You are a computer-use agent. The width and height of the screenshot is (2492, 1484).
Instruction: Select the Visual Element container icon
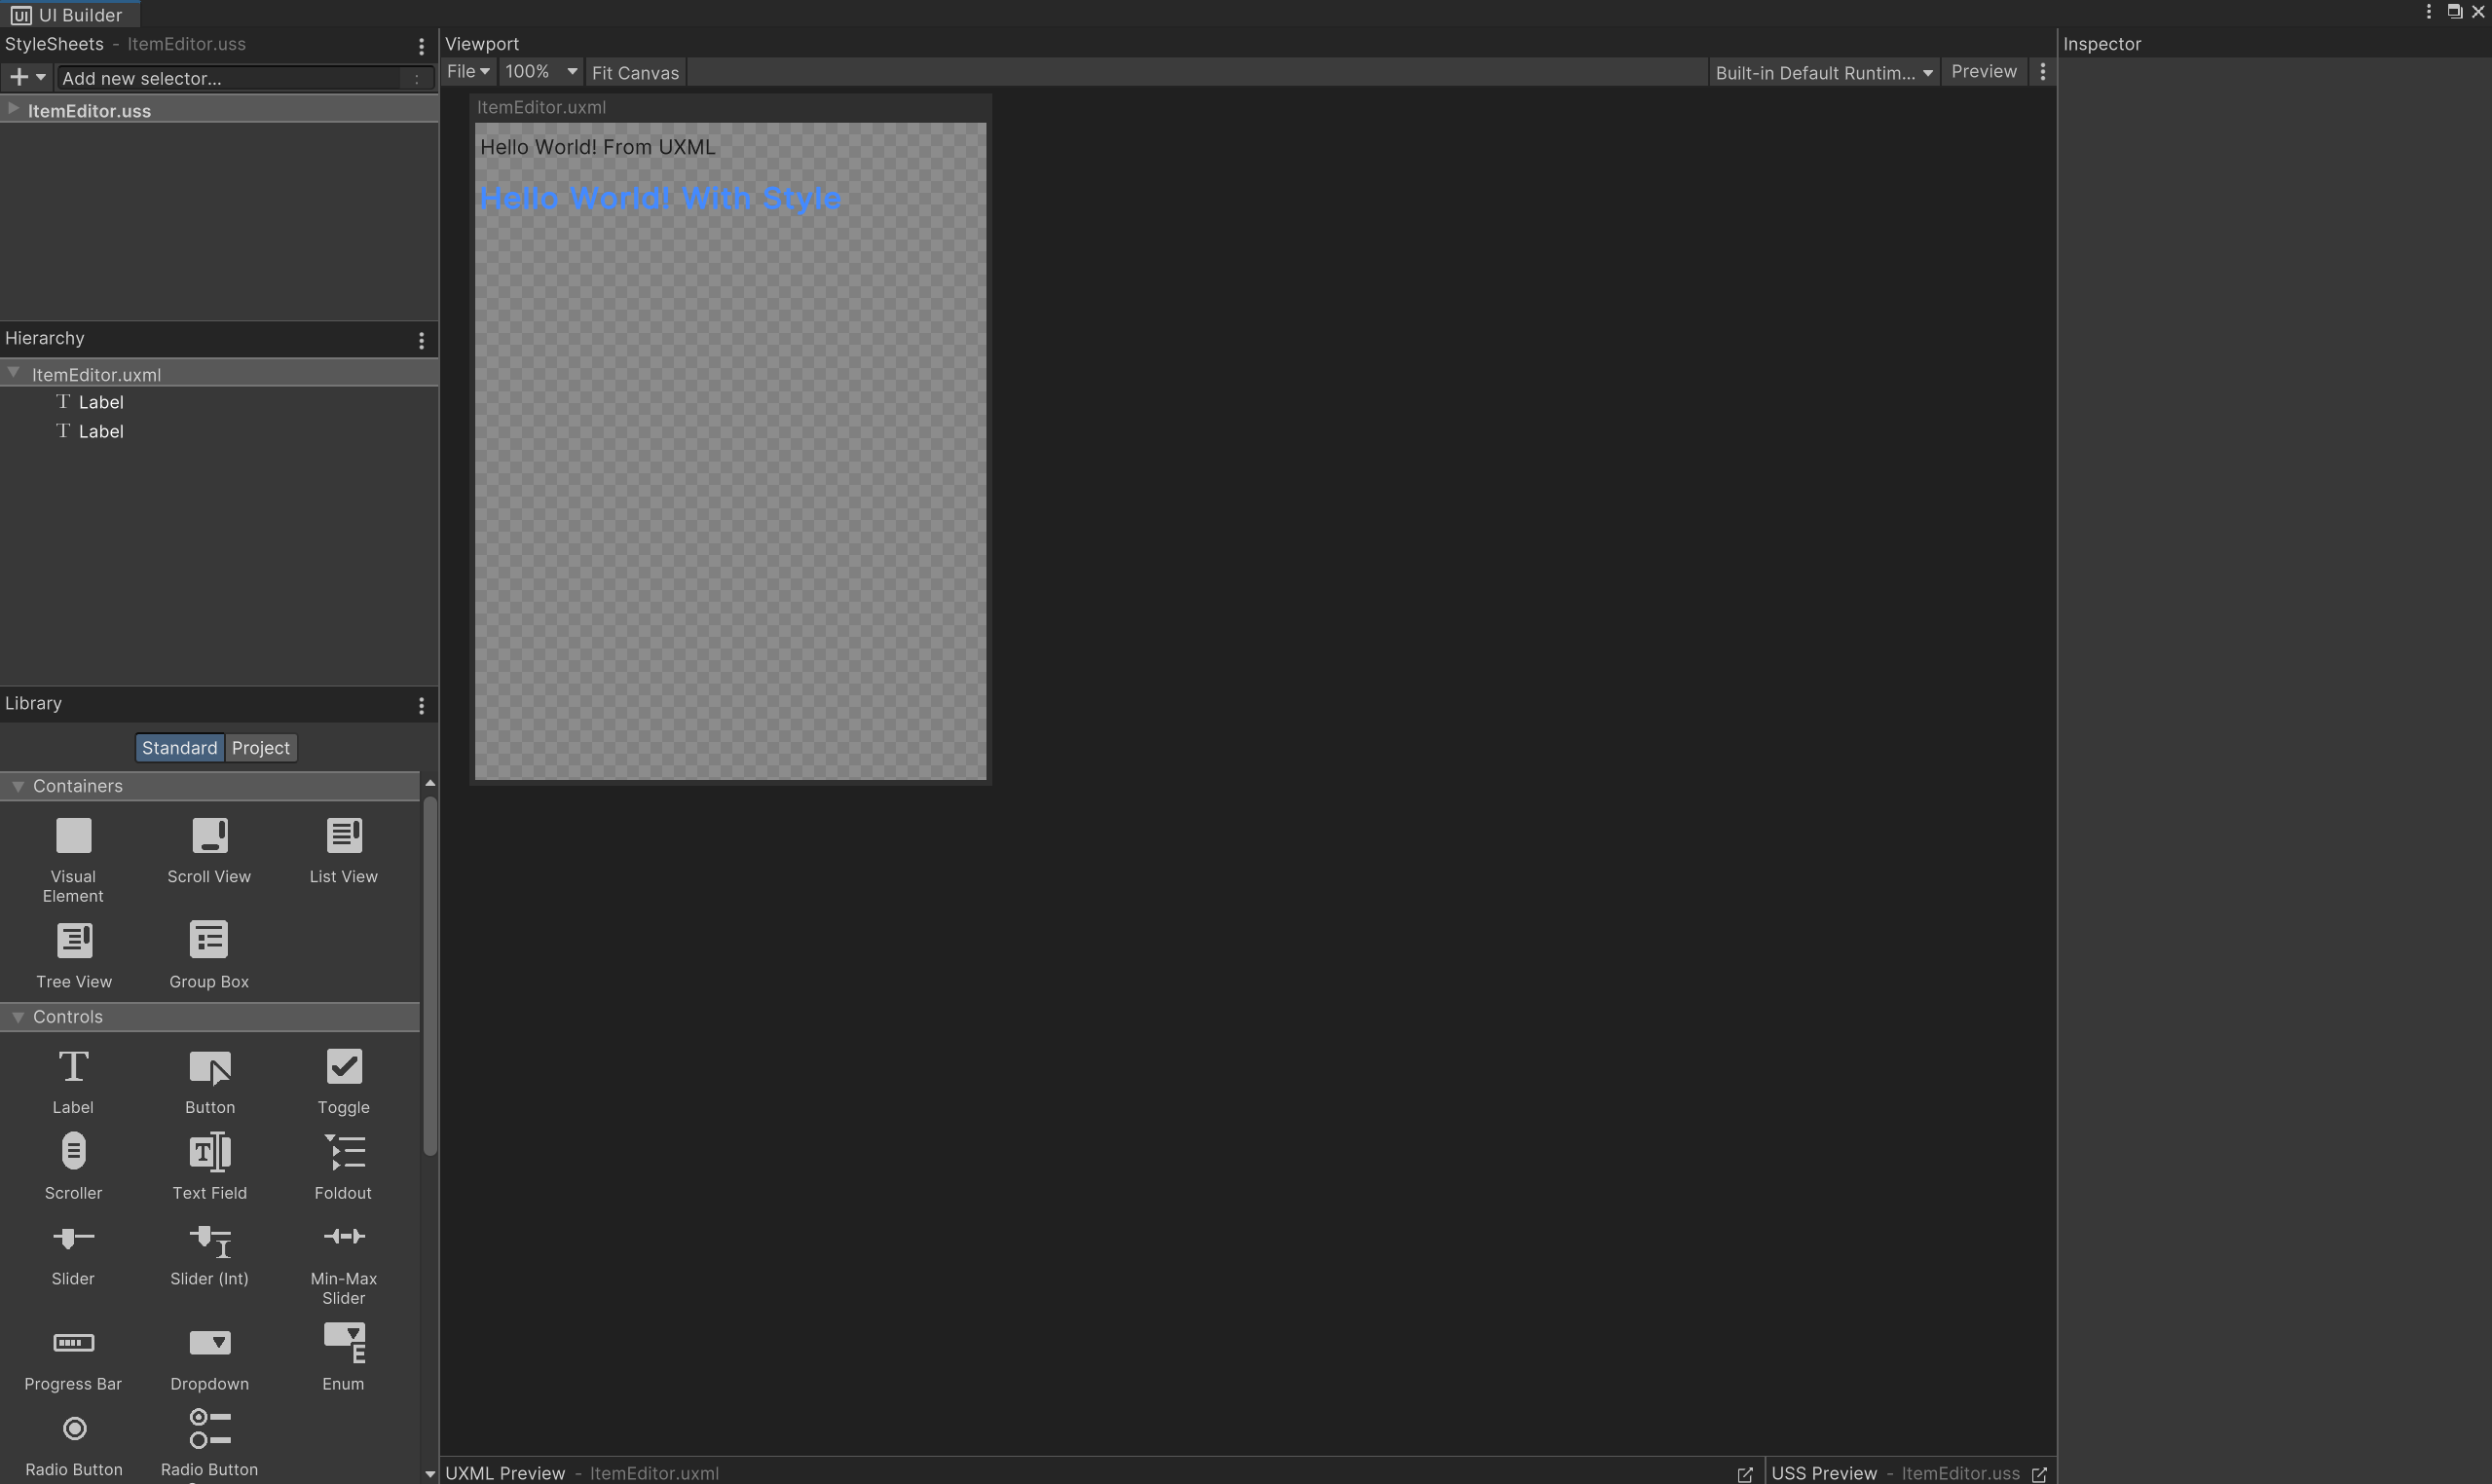(73, 836)
